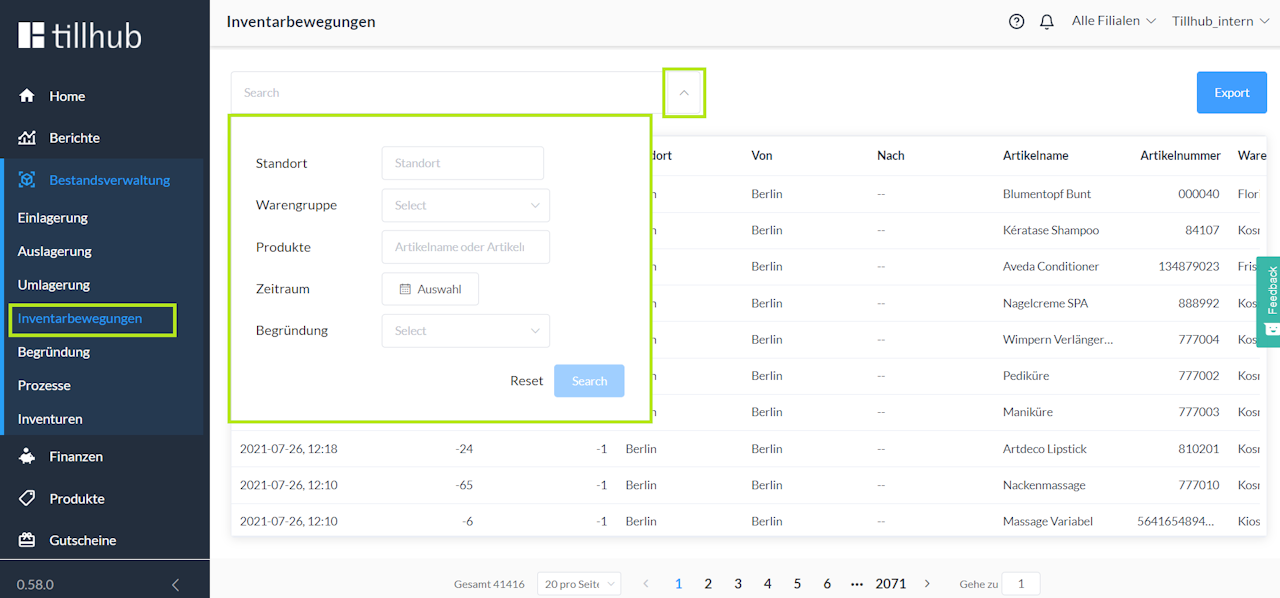Click the Standort input field
This screenshot has width=1280, height=598.
click(462, 163)
